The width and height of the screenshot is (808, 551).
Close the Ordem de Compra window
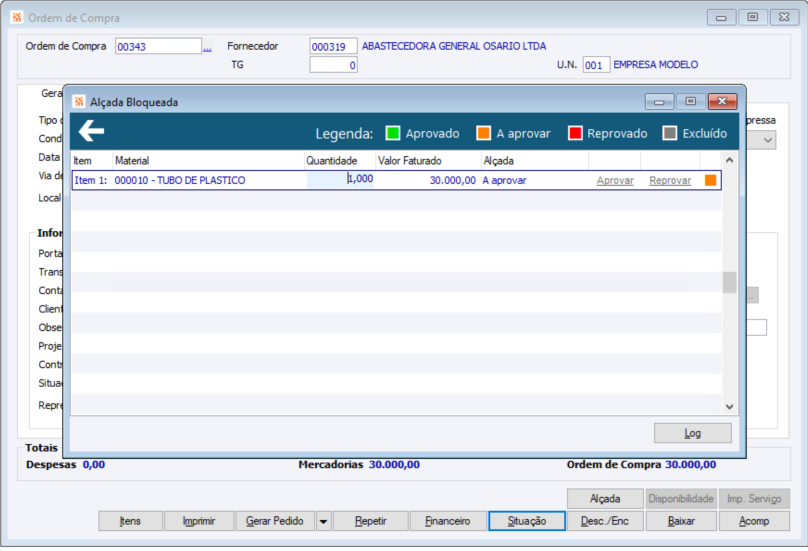(x=784, y=17)
